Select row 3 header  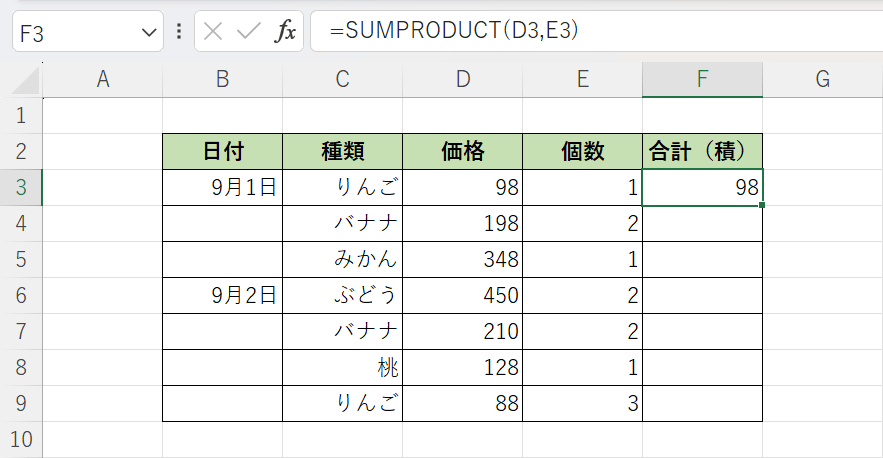[x=21, y=188]
